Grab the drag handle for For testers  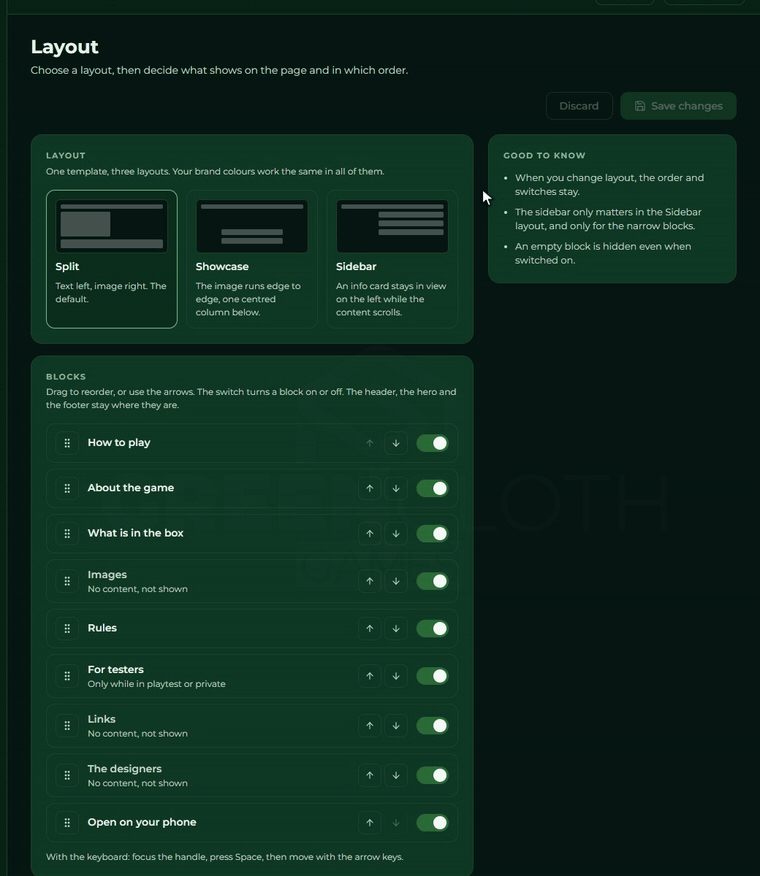point(67,676)
